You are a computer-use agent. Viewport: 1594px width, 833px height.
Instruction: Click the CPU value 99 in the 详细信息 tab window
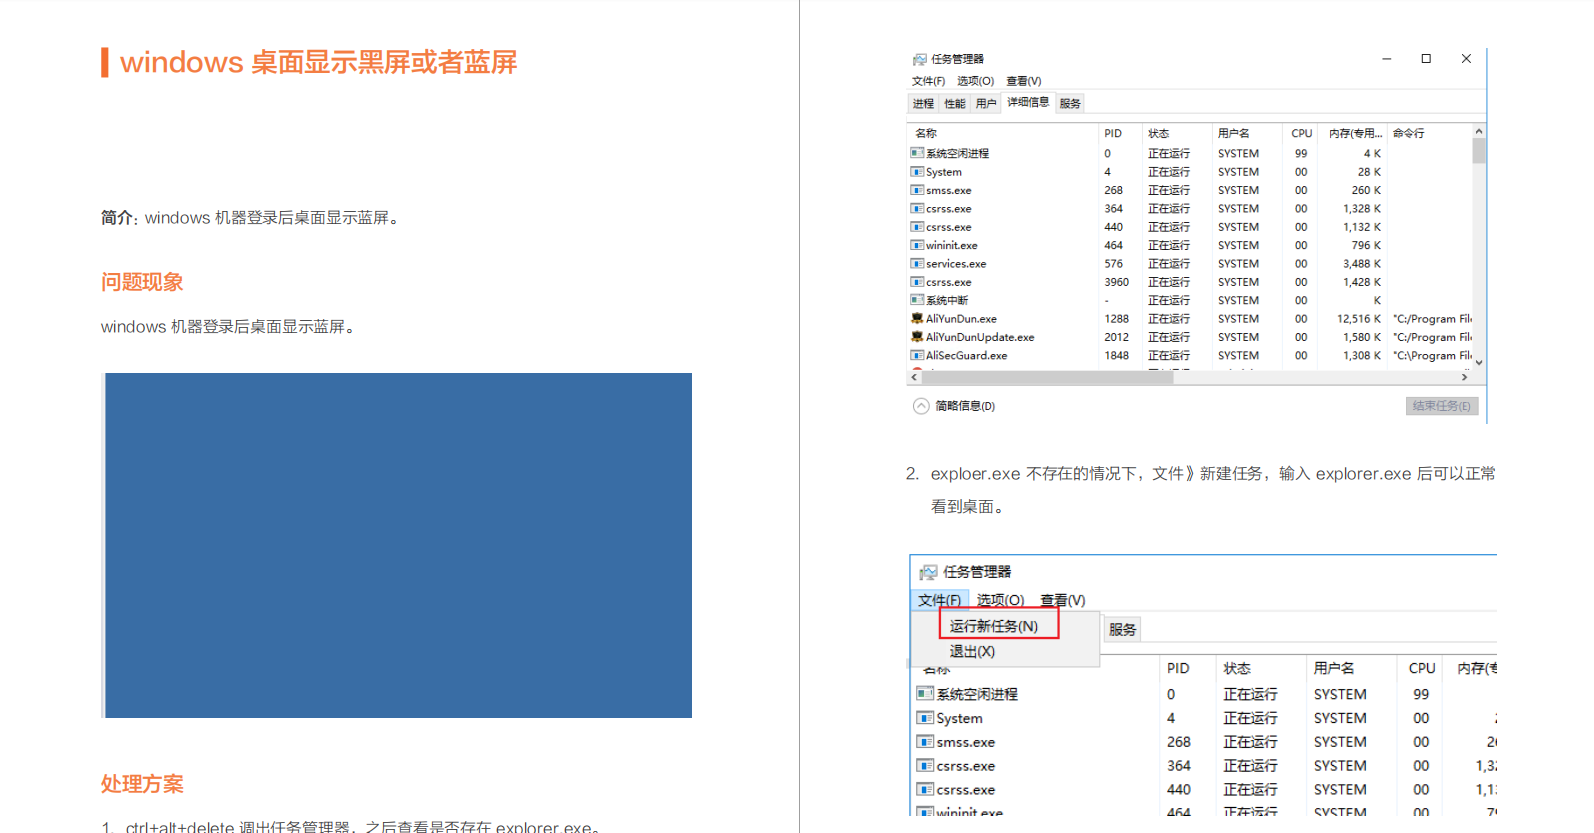click(x=1301, y=153)
